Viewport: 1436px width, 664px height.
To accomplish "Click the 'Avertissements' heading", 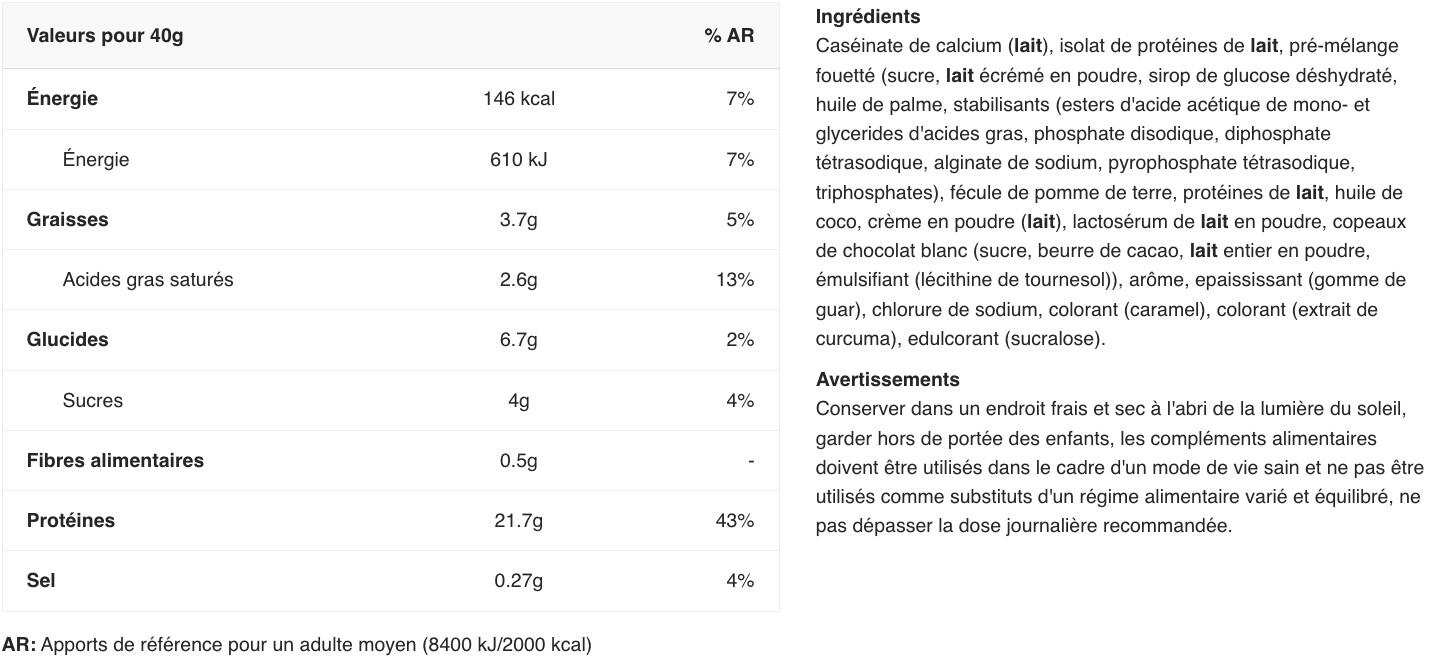I will point(887,380).
